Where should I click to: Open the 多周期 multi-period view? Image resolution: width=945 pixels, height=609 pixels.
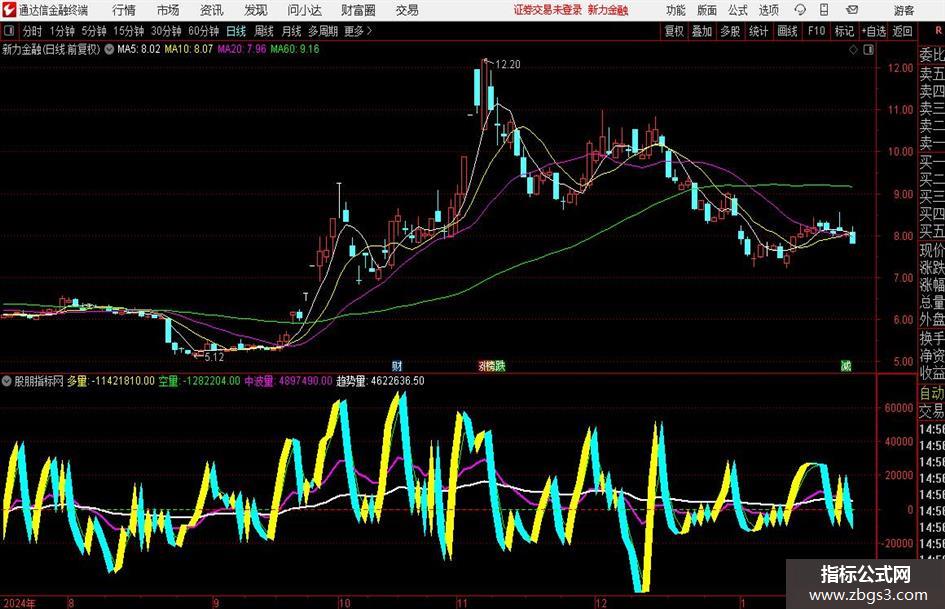coord(323,31)
